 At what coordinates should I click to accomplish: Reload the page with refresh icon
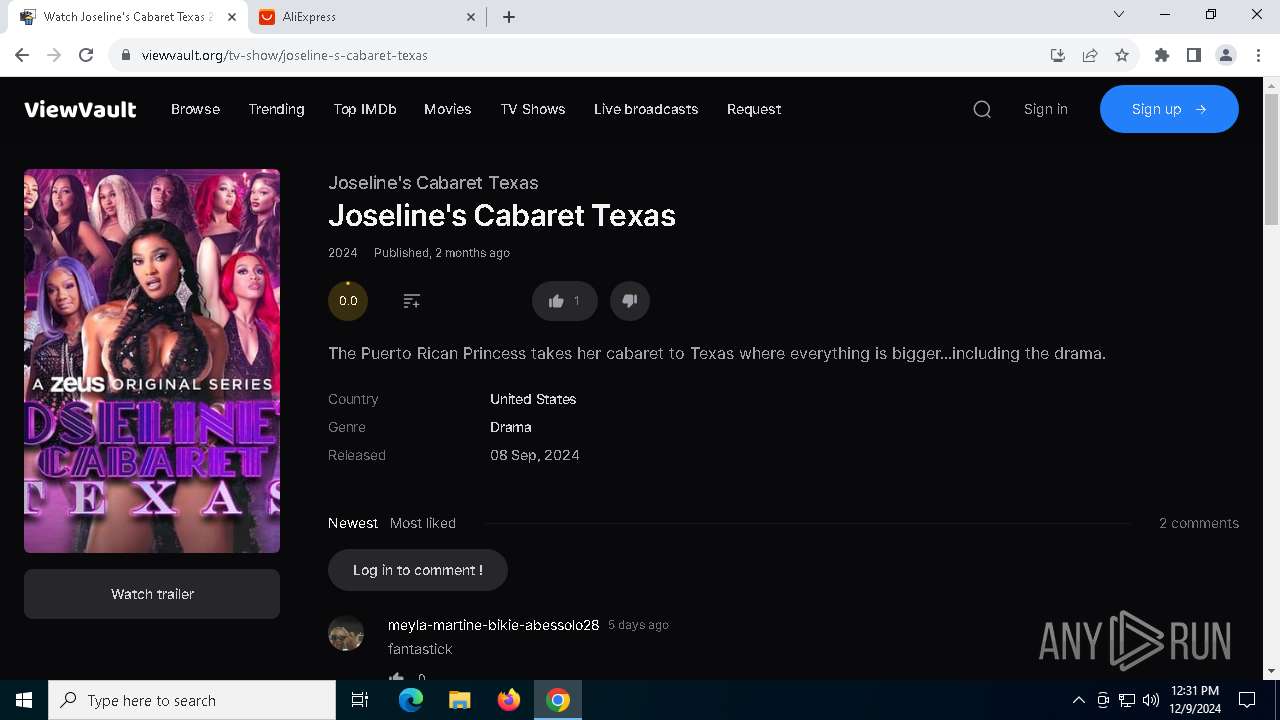coord(86,55)
